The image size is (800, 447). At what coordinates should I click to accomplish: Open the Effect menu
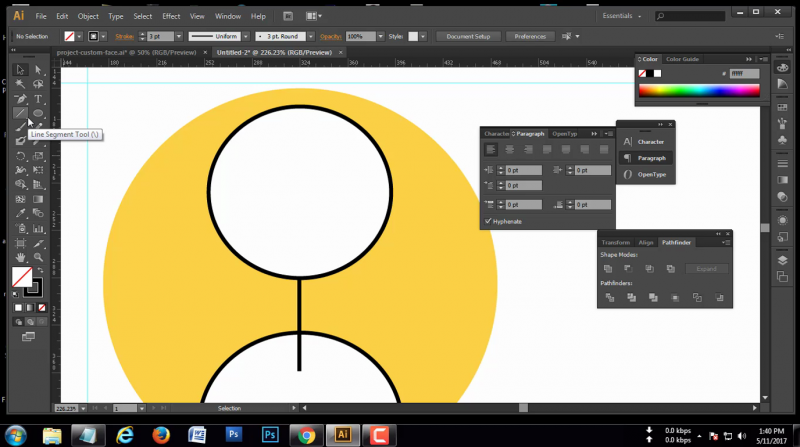point(171,17)
